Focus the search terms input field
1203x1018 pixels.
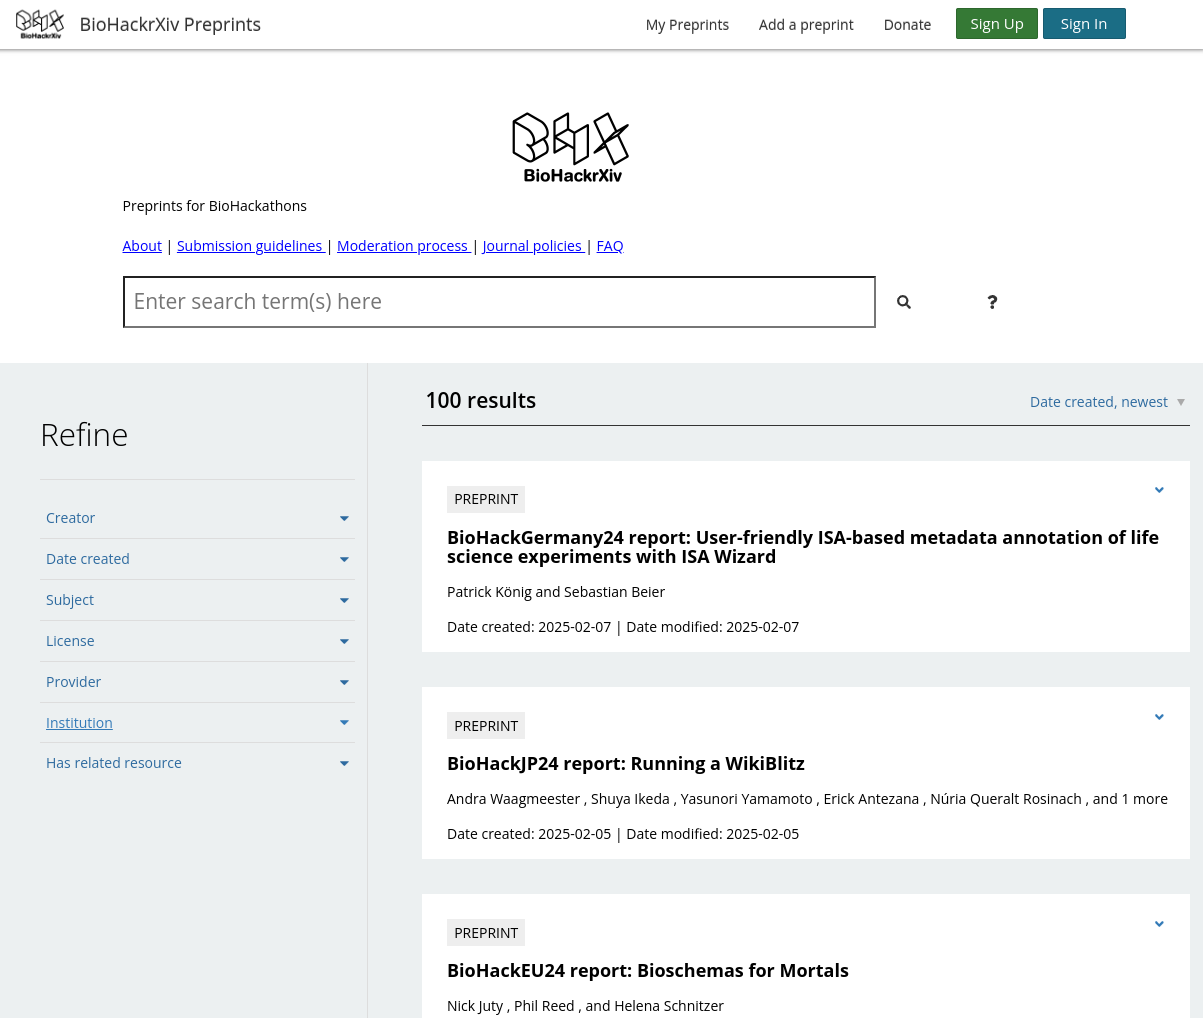[499, 302]
